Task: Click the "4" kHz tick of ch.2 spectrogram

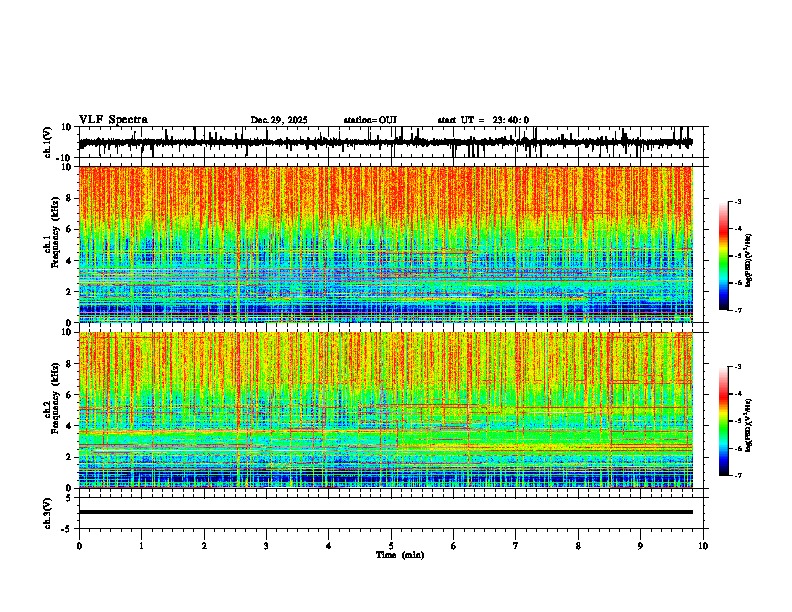Action: (x=70, y=426)
